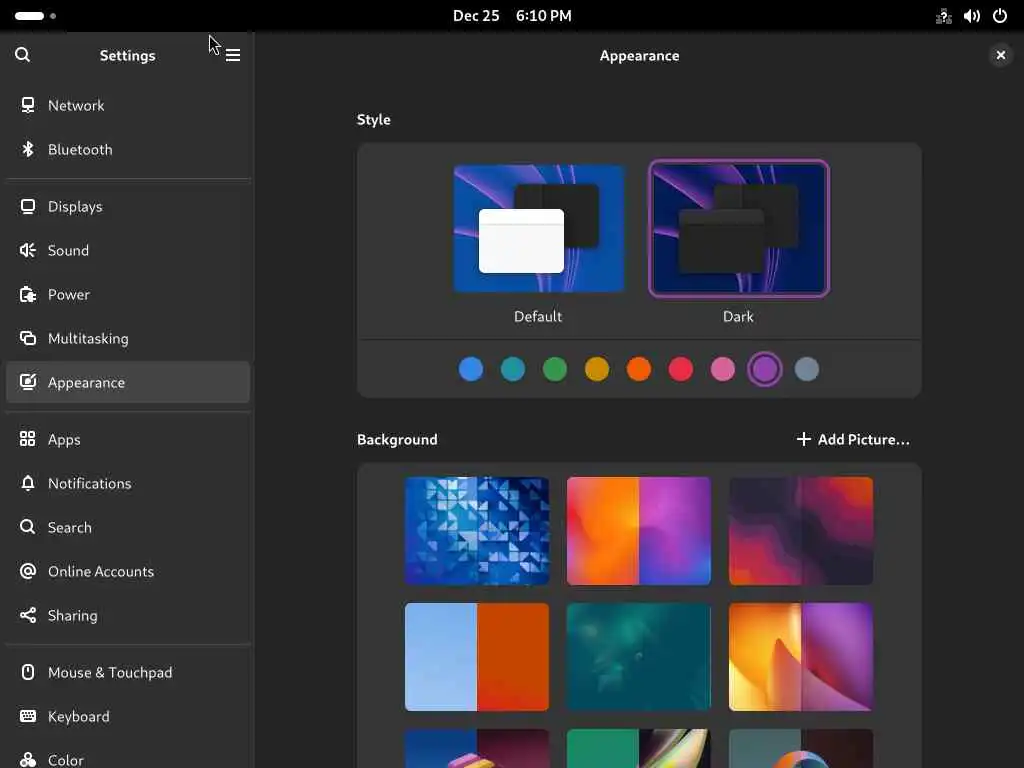Open Displays settings panel
The height and width of the screenshot is (768, 1024).
point(128,206)
